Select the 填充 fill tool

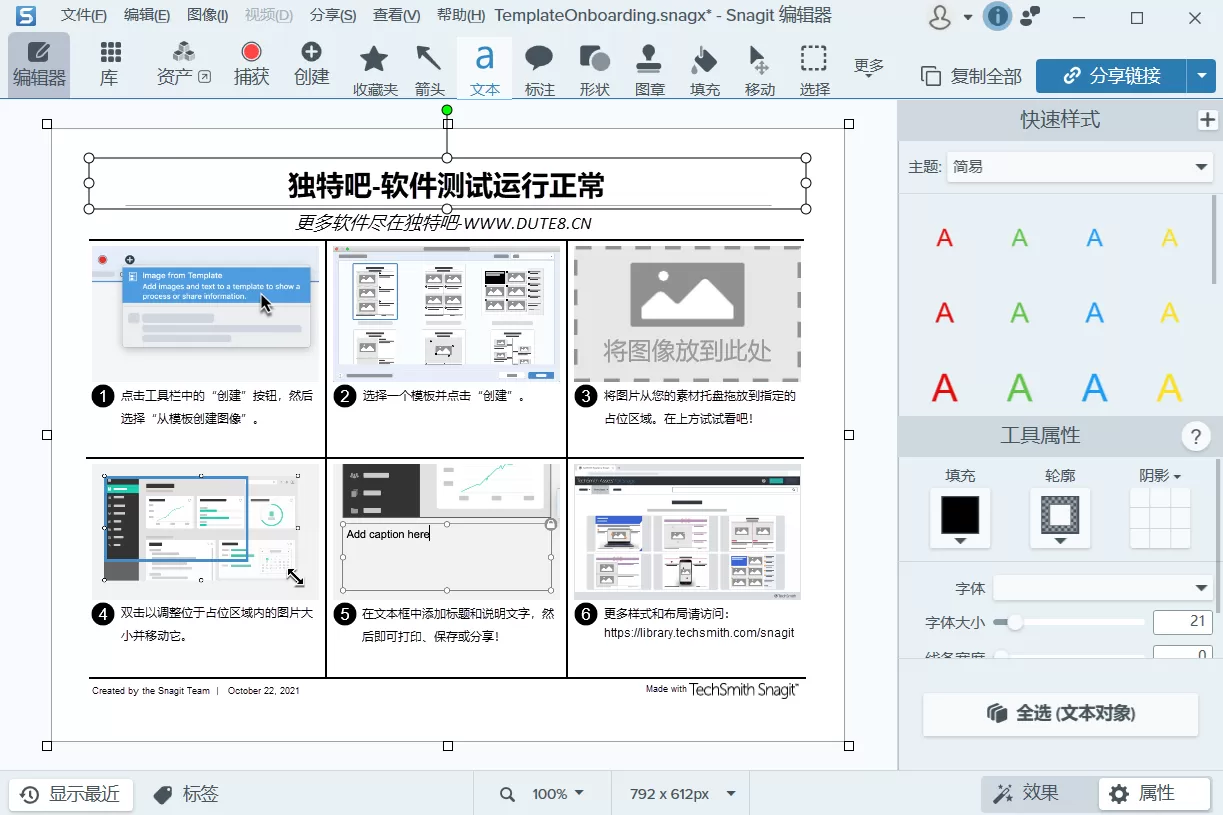pos(704,68)
